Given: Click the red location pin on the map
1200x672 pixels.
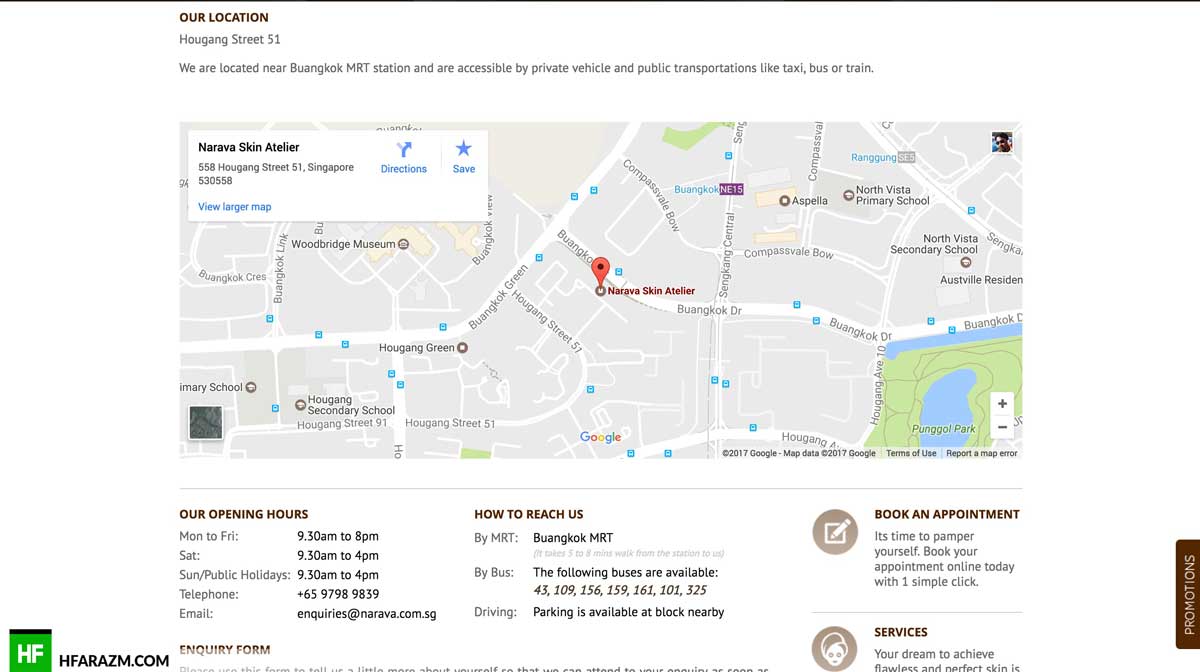Looking at the screenshot, I should point(600,272).
